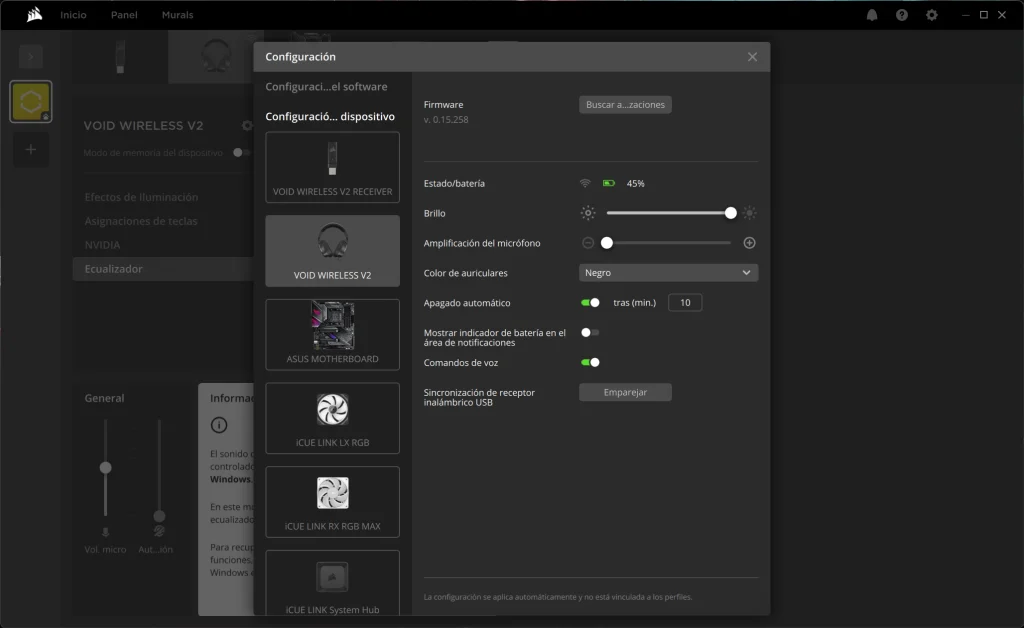This screenshot has height=628, width=1024.
Task: Open the settings gear in top bar
Action: click(x=932, y=14)
